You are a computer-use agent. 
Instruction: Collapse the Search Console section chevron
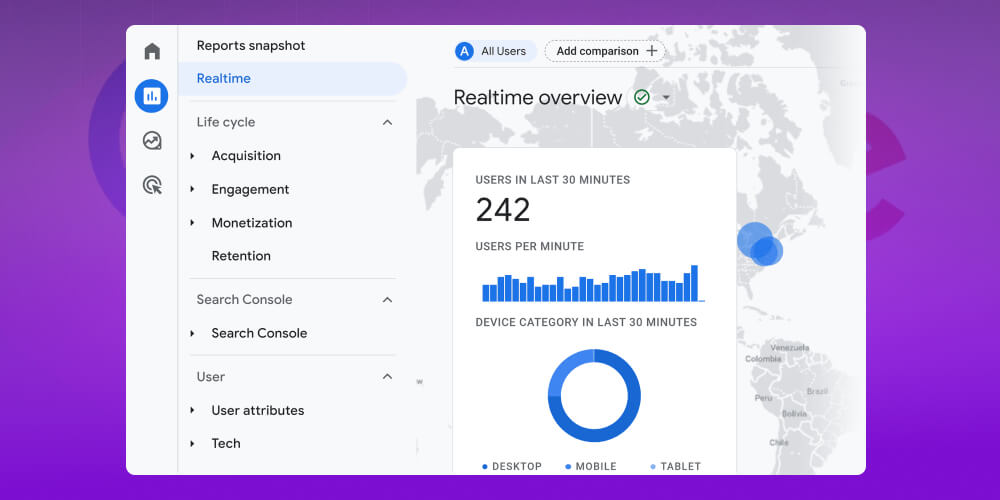387,300
